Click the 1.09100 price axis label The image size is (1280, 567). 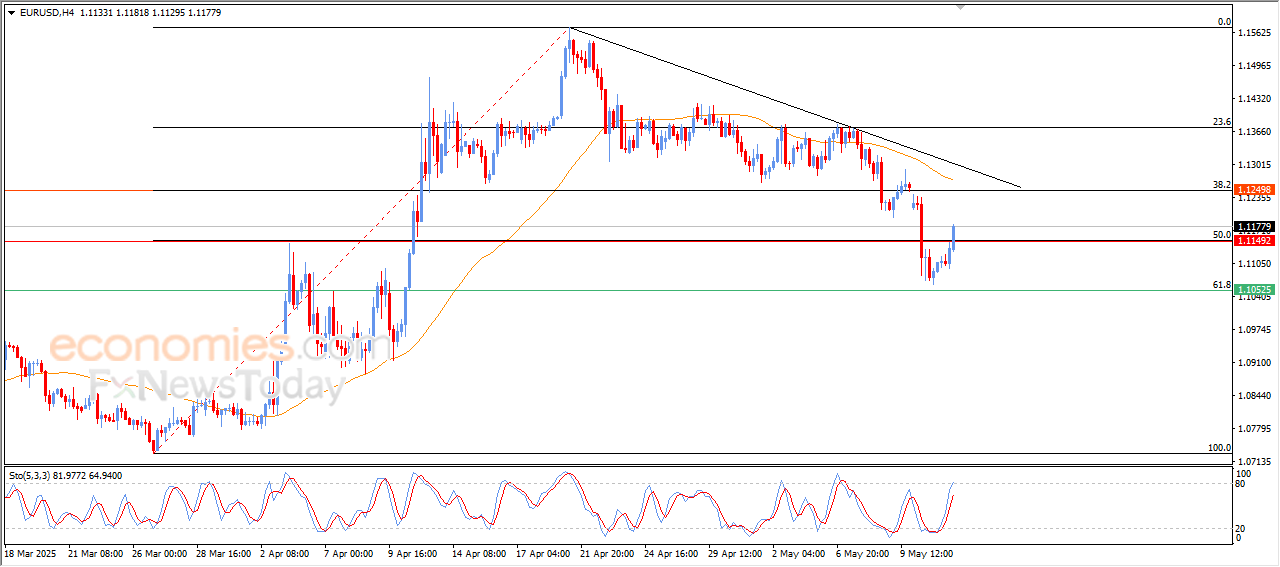coord(1254,363)
